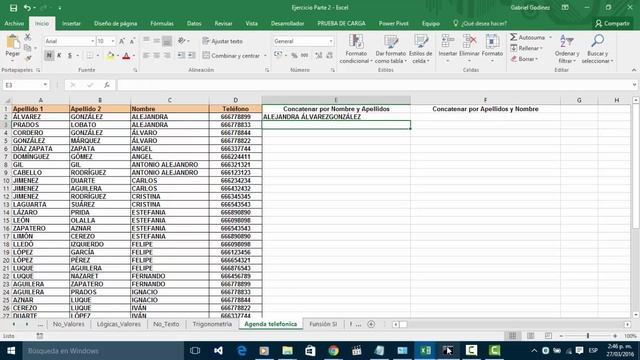Align text left in cell
This screenshot has height=360, width=640.
pyautogui.click(x=146, y=56)
